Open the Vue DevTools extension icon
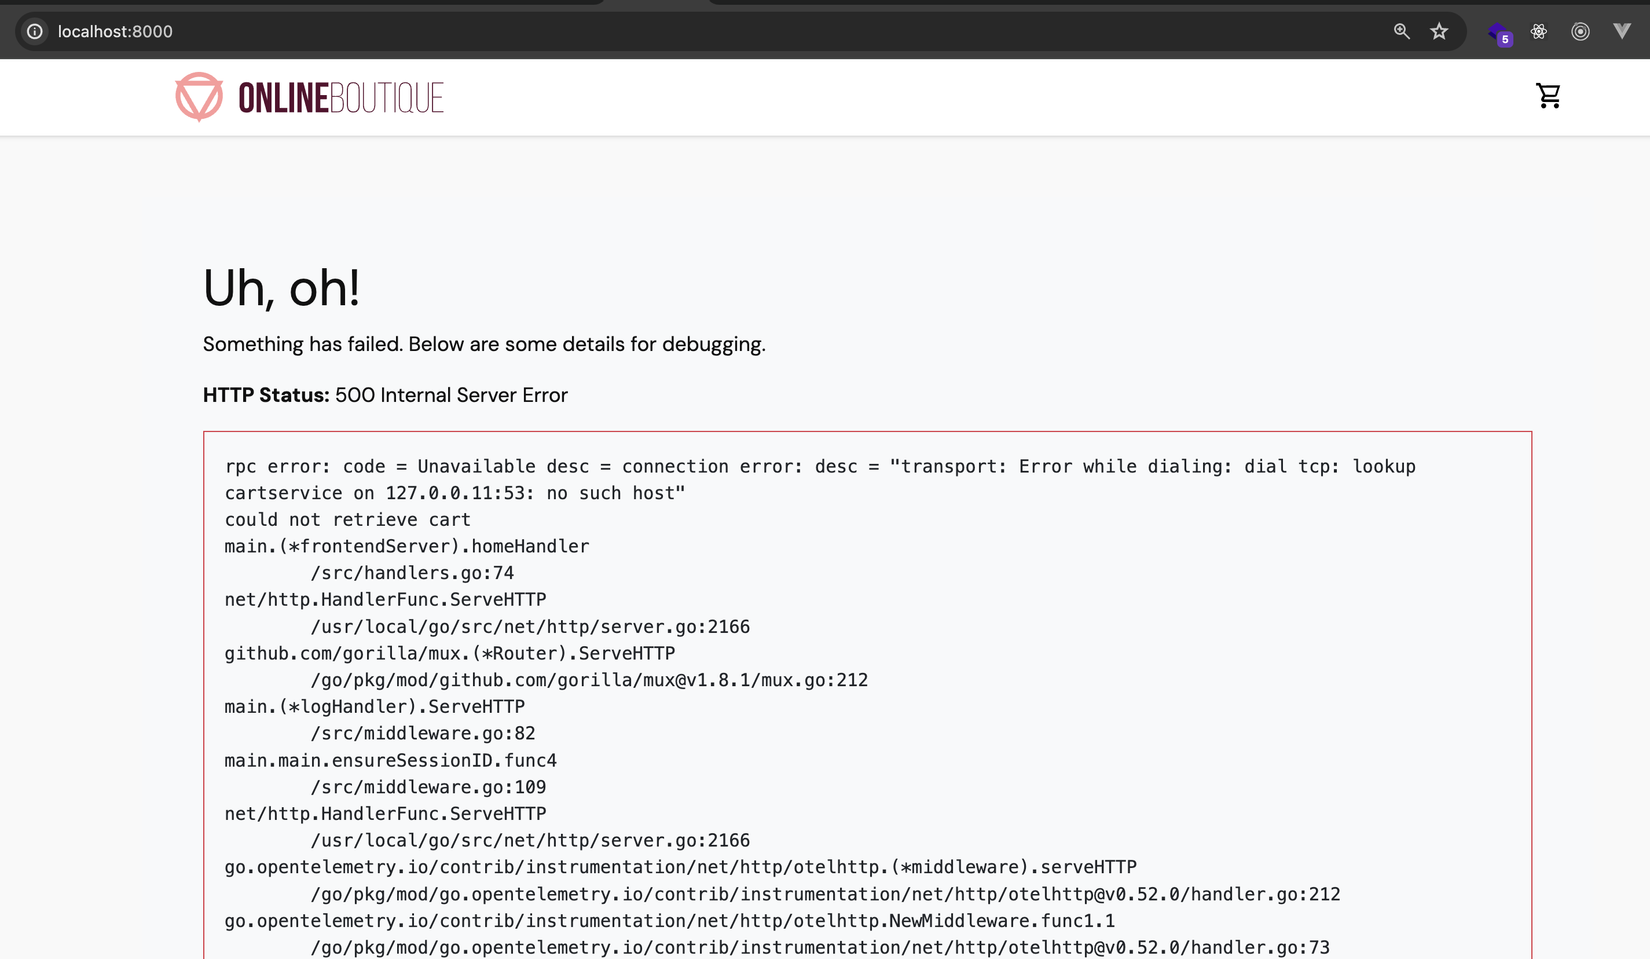 pos(1621,31)
